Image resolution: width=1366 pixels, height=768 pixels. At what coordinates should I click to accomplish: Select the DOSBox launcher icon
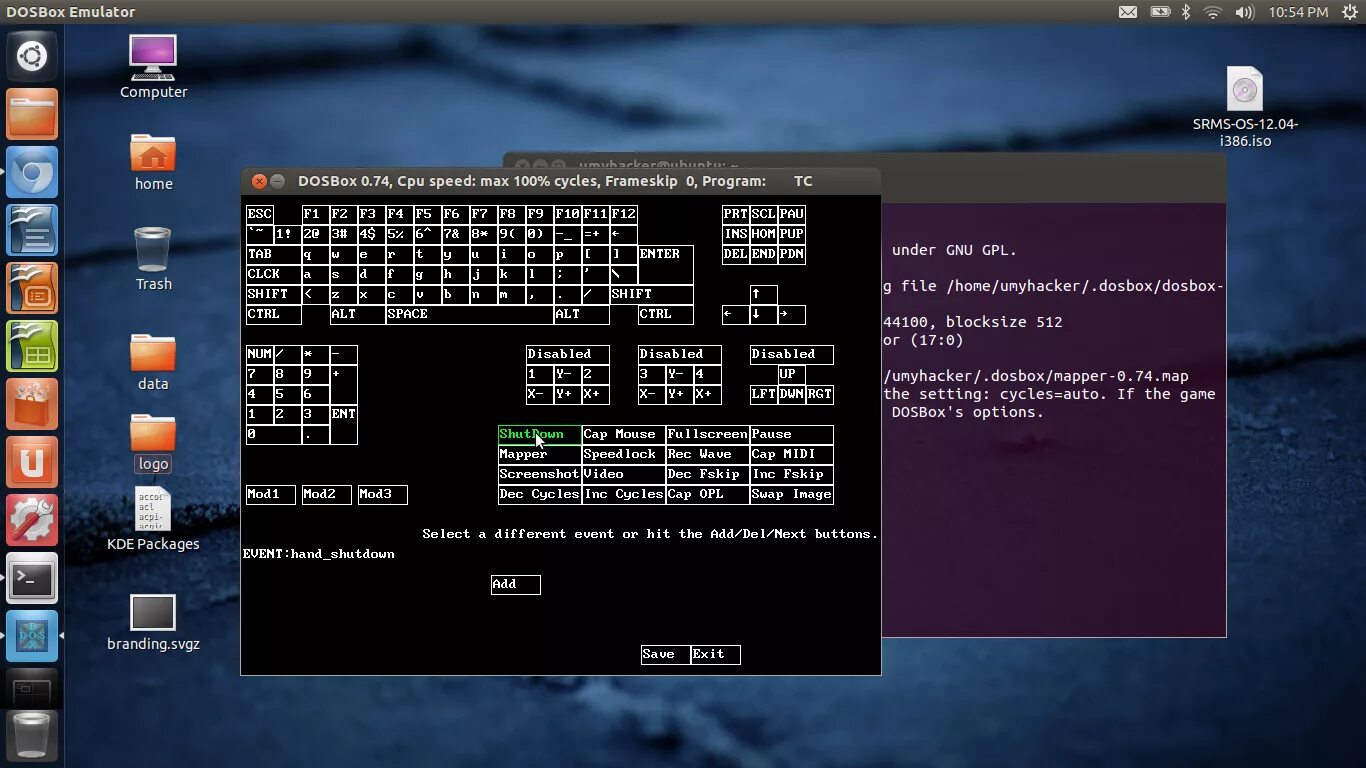point(32,636)
